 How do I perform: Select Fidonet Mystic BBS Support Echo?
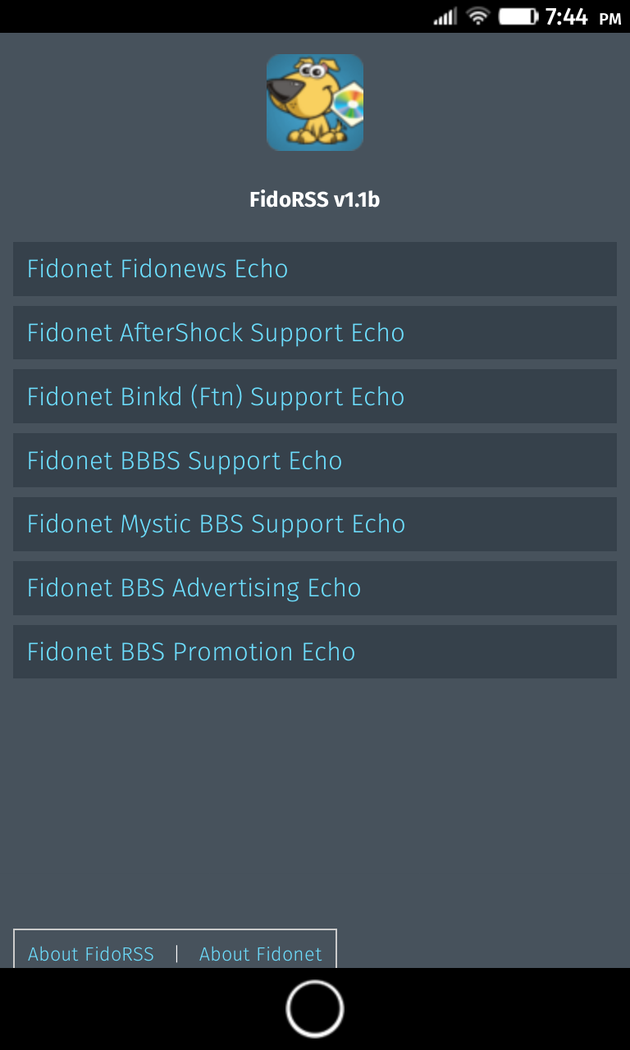click(x=215, y=524)
